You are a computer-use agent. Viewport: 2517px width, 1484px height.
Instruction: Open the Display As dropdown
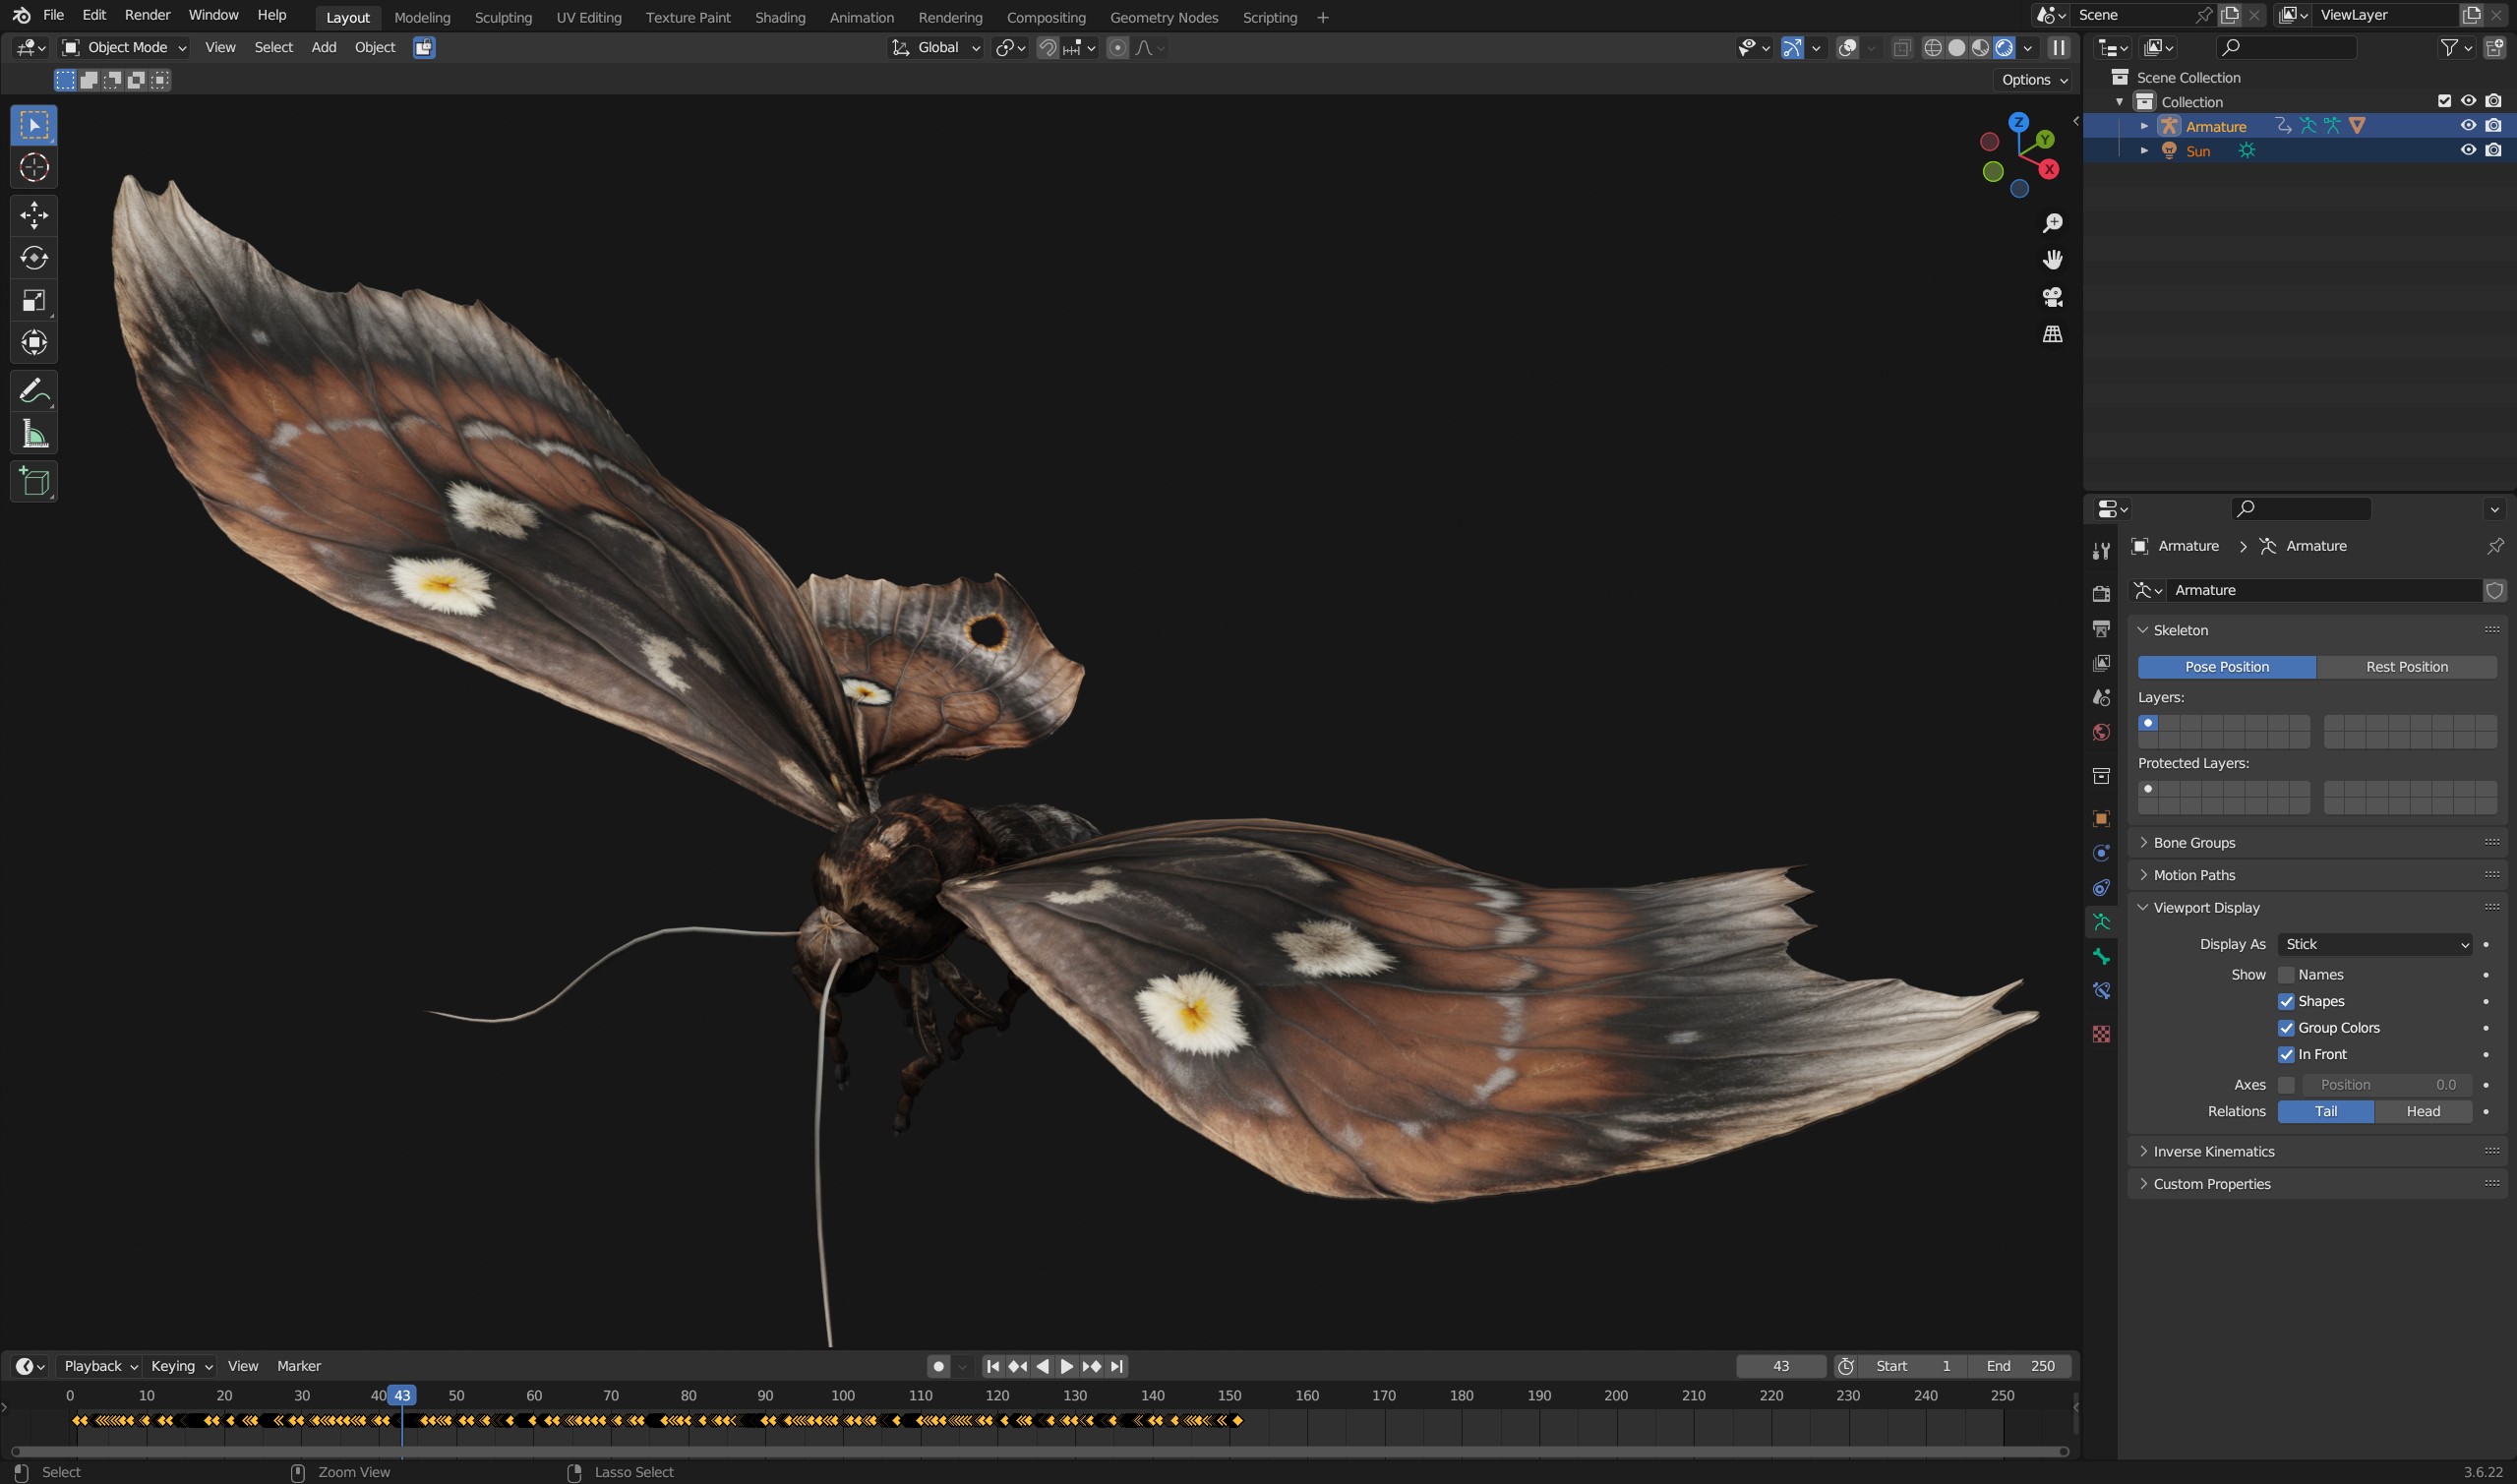[2374, 944]
